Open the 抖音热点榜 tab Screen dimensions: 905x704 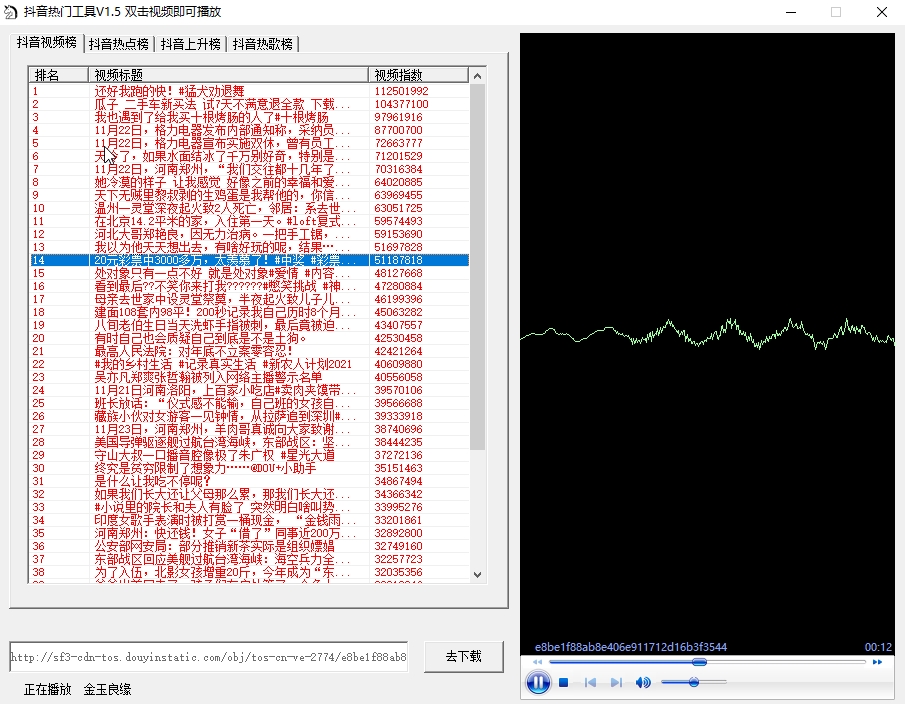coord(119,44)
